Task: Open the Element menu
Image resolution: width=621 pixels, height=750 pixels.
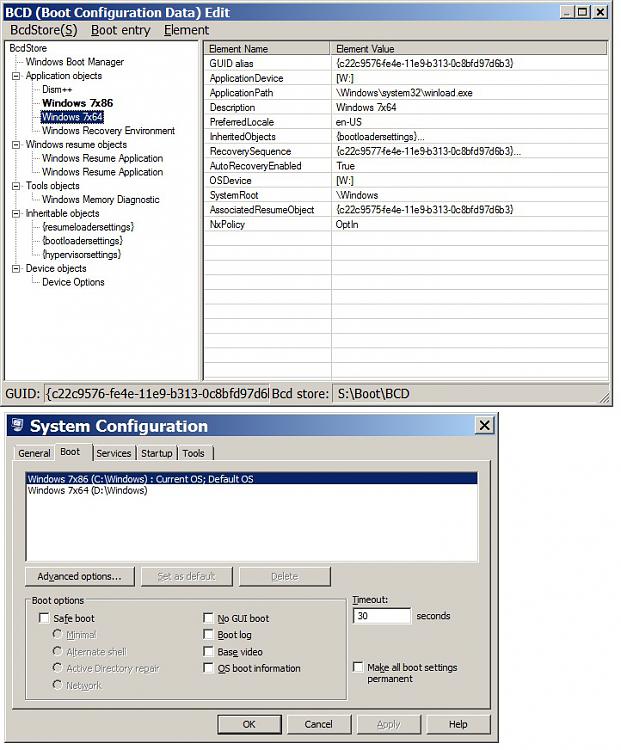Action: 186,30
